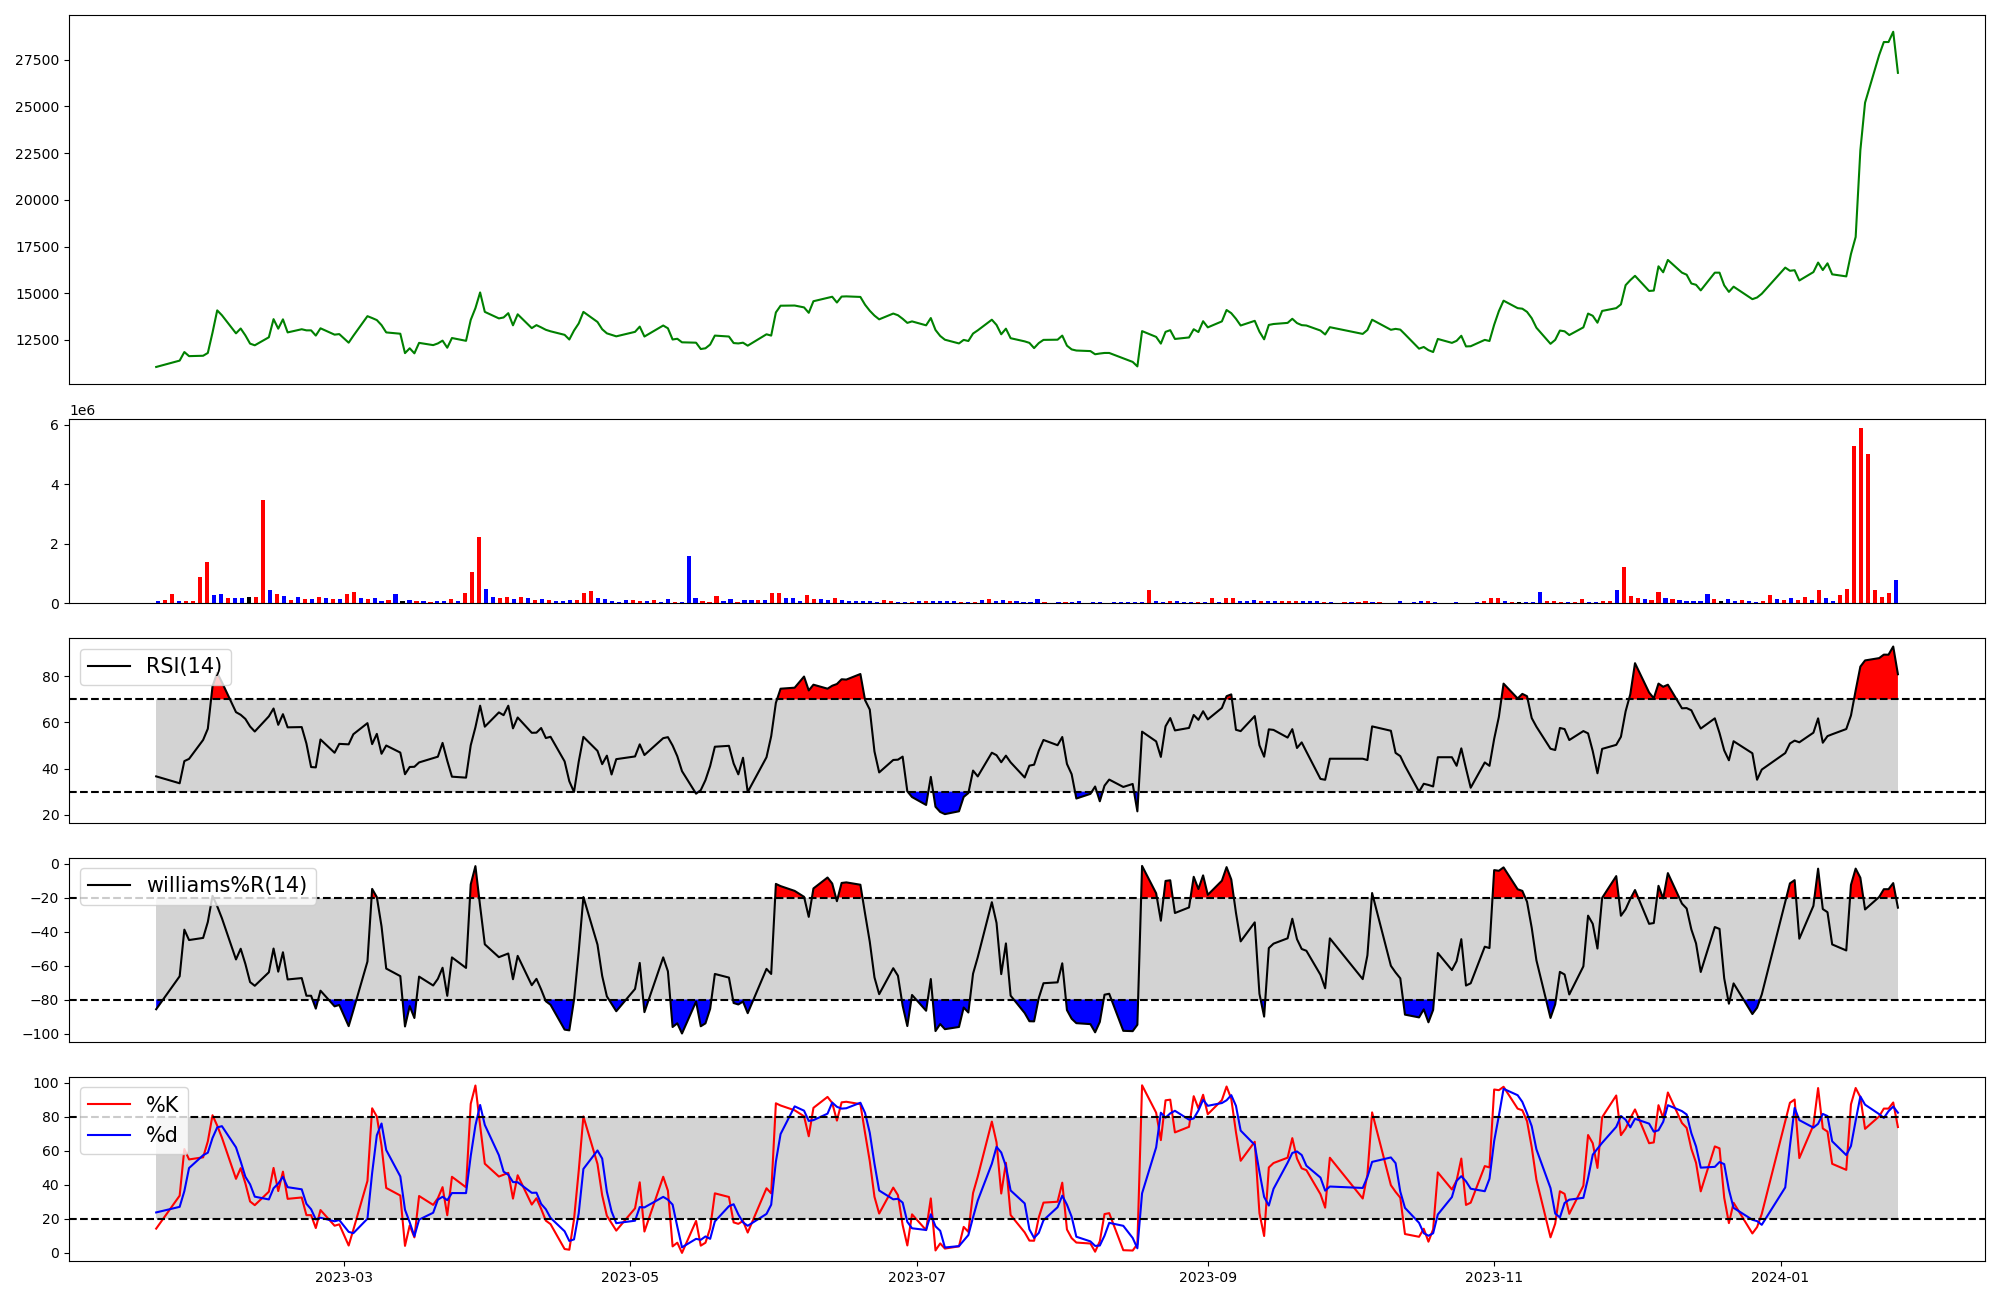Click the red RSI overbought area at far right

pos(1880,680)
